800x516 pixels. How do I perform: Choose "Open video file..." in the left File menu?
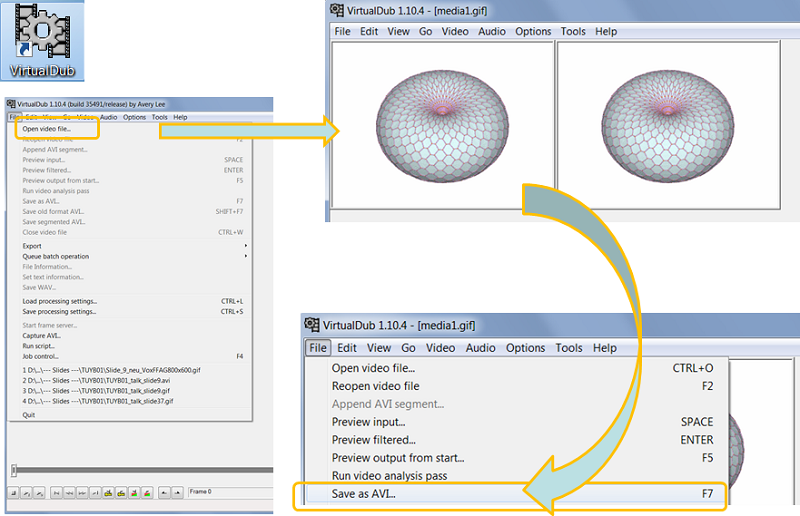tap(47, 128)
